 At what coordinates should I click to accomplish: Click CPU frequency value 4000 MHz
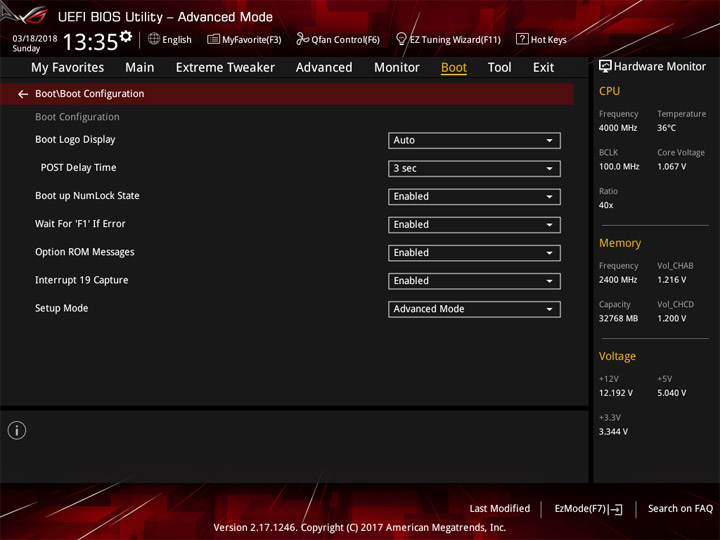coord(618,128)
